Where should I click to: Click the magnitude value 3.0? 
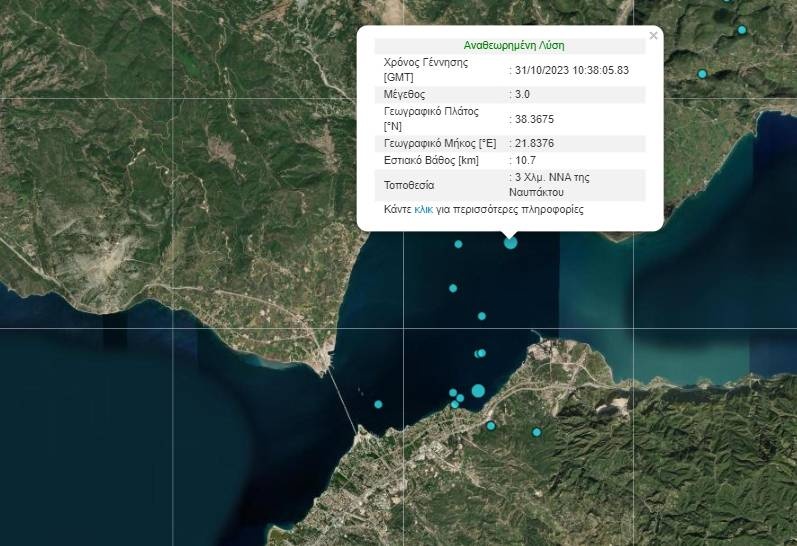click(522, 94)
